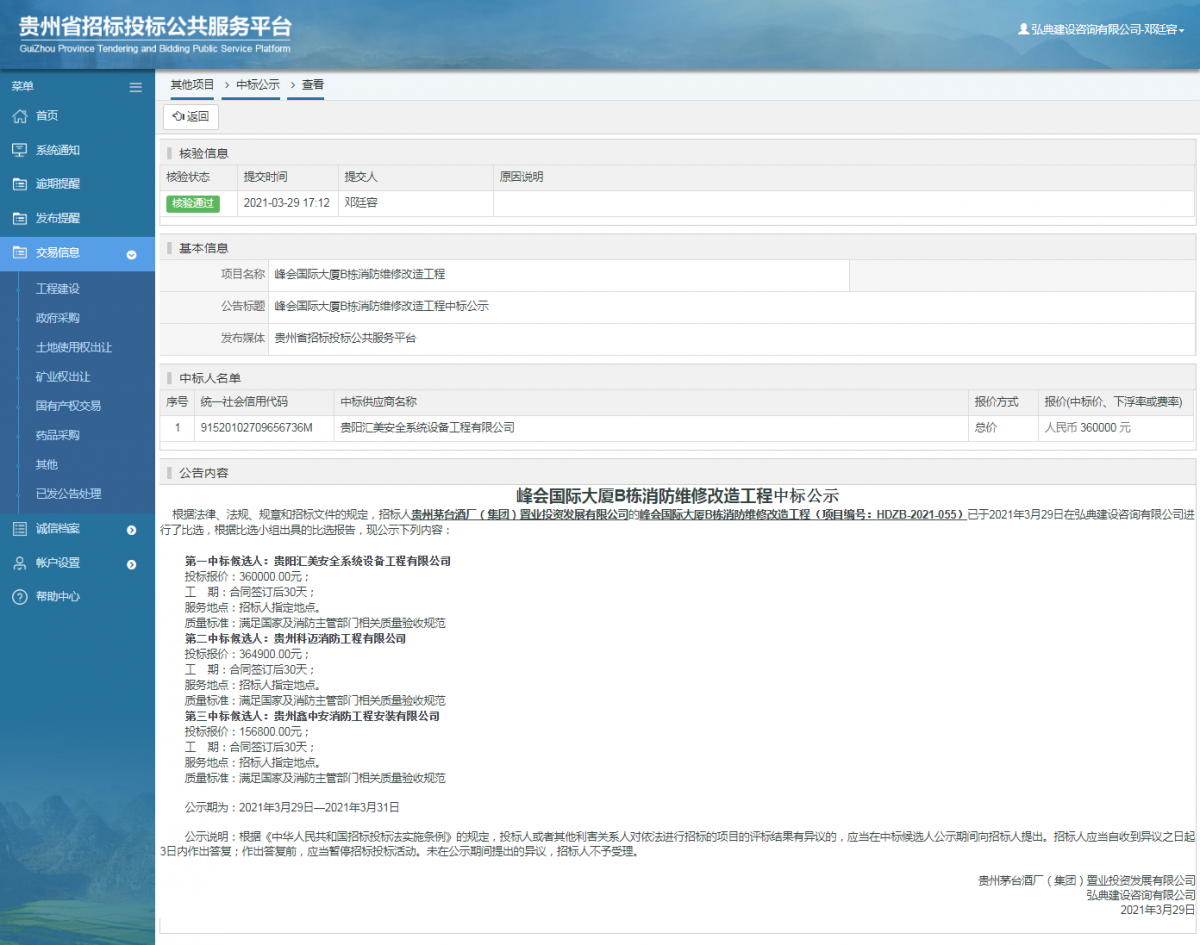
Task: Collapse the 核验信息 panel header icon
Action: [170, 153]
